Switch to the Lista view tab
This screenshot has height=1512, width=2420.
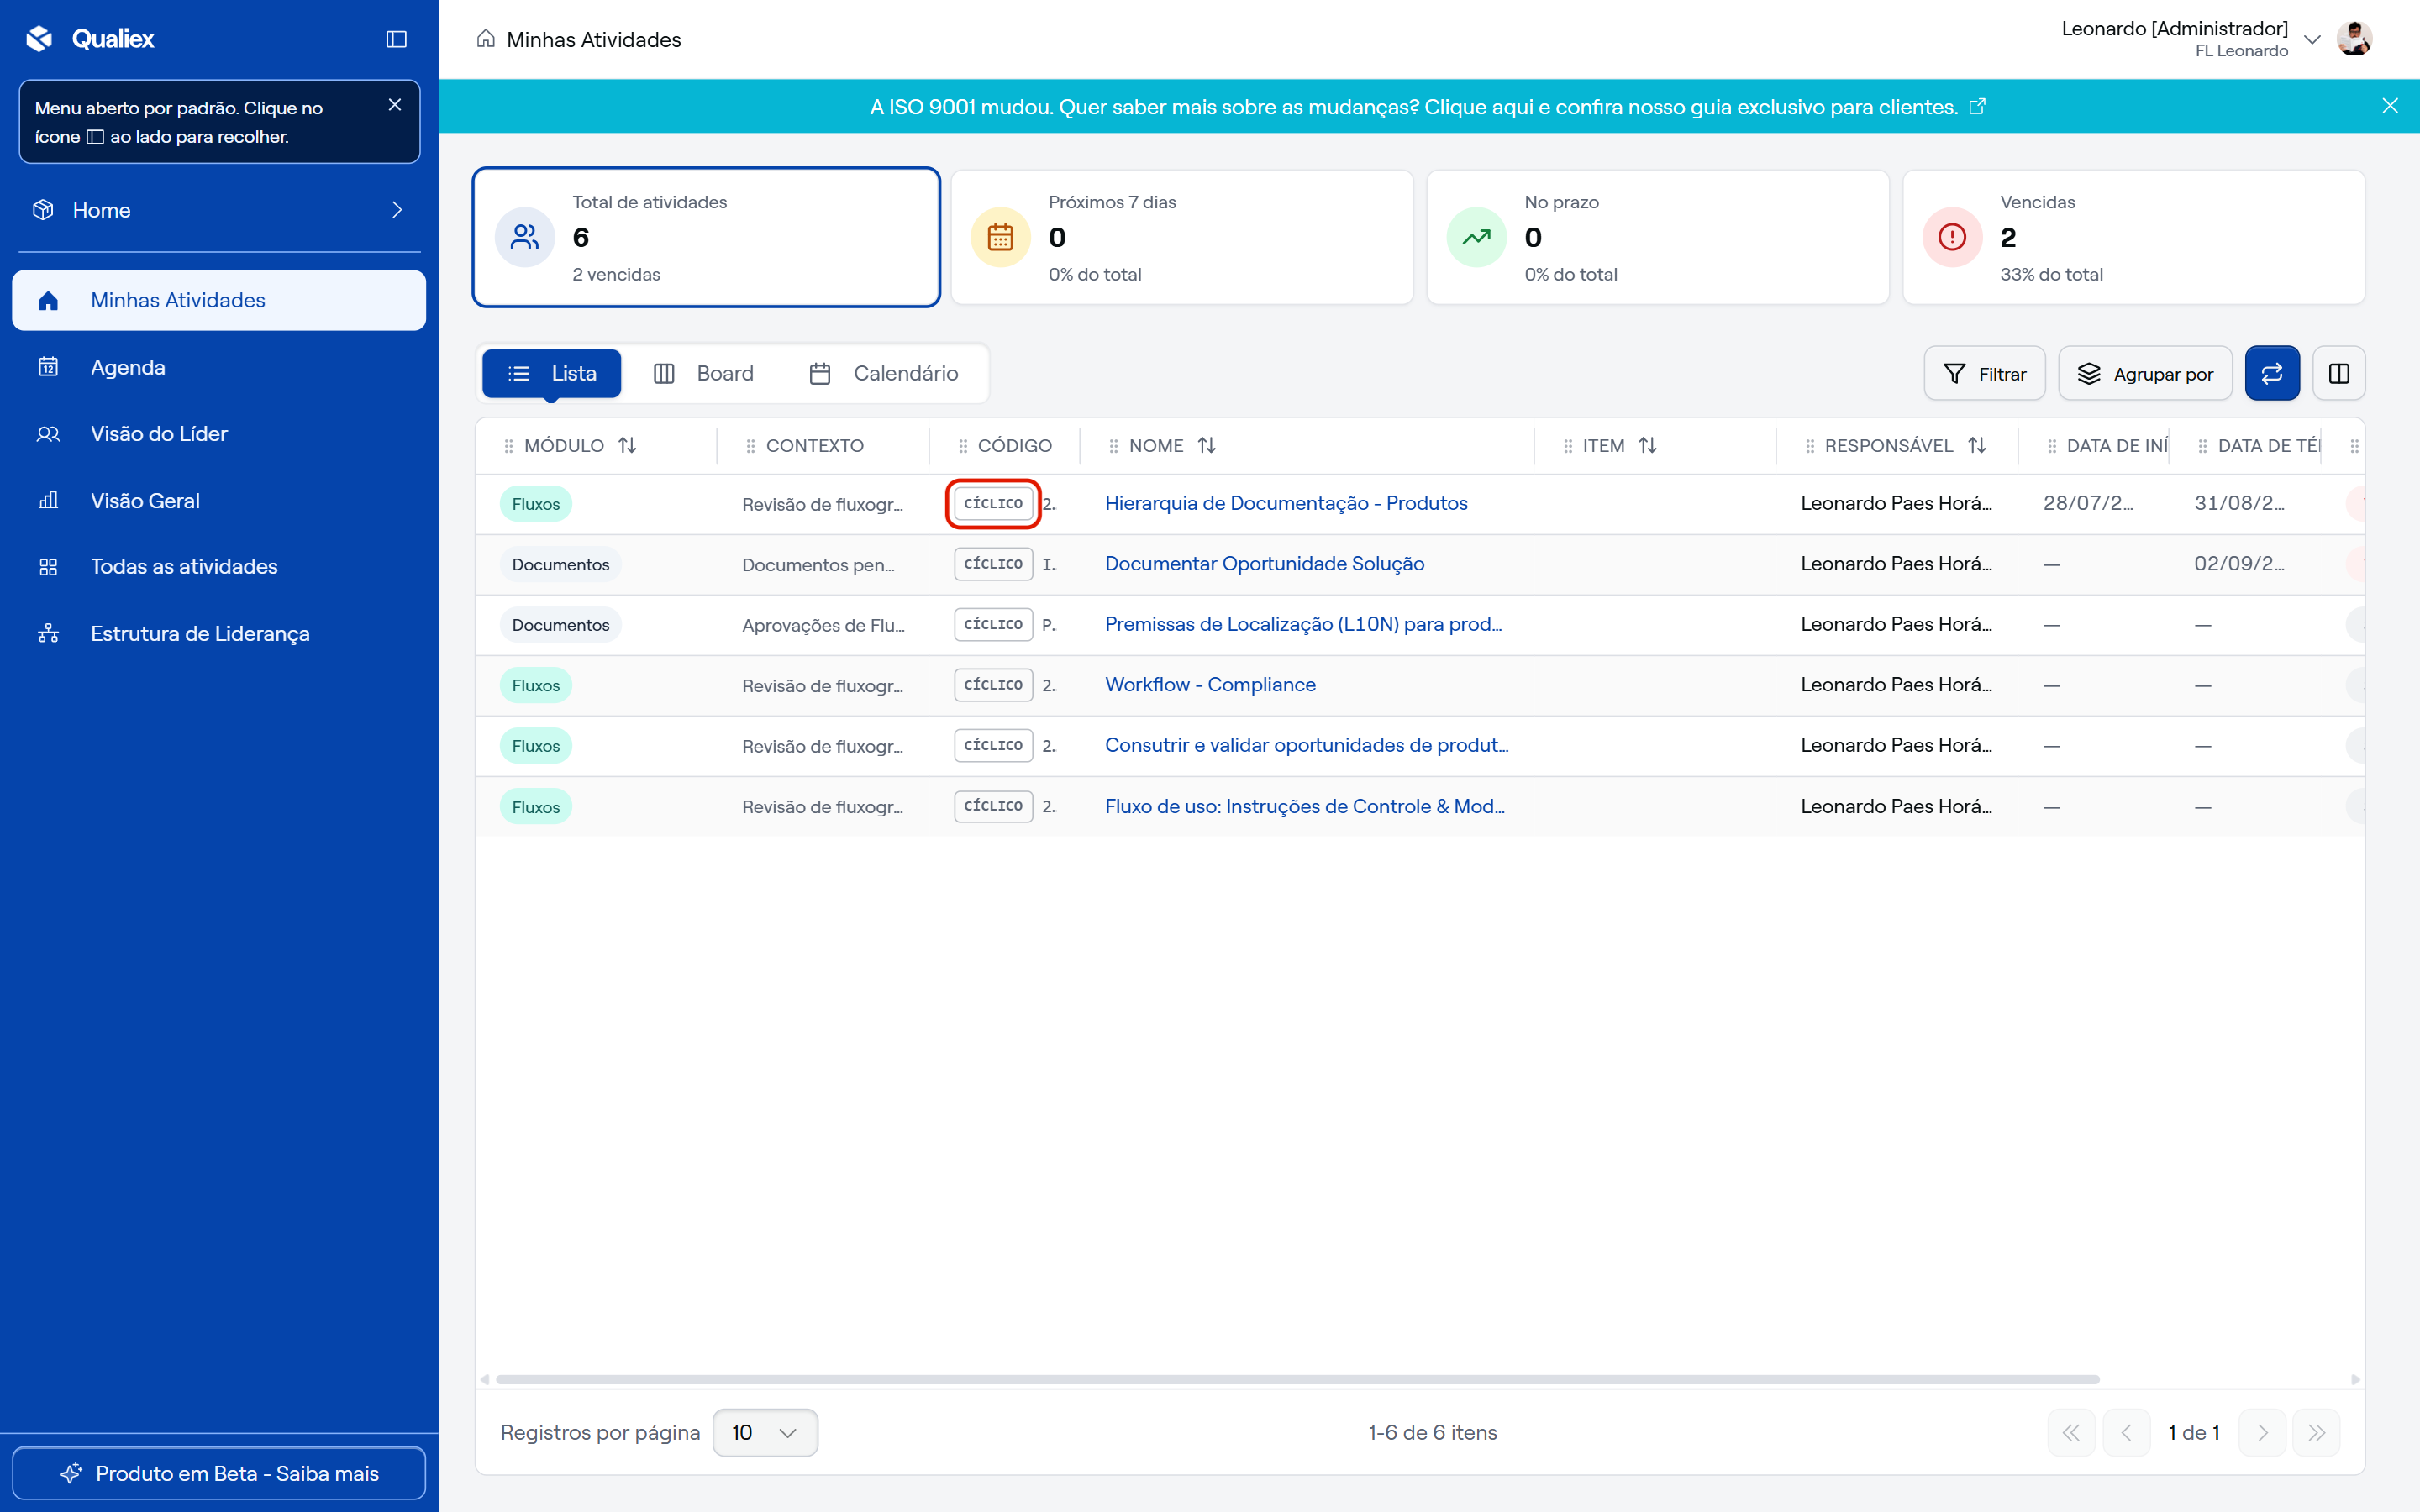point(552,373)
